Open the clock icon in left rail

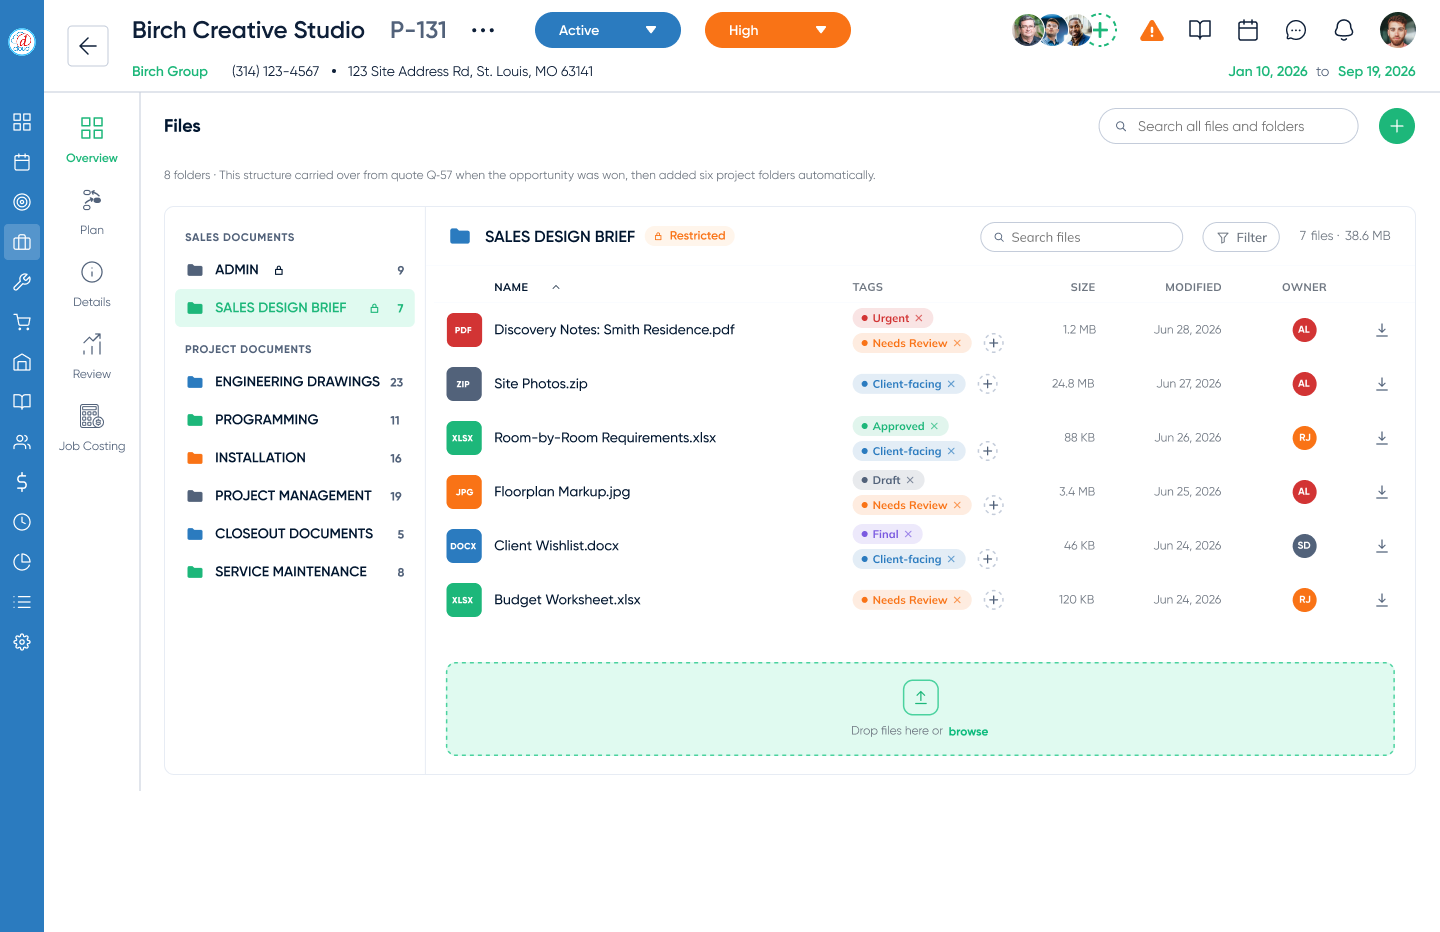pos(22,522)
